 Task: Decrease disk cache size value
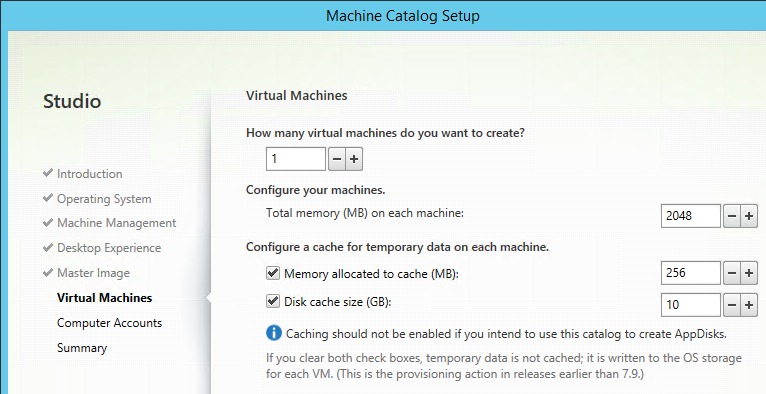[731, 305]
